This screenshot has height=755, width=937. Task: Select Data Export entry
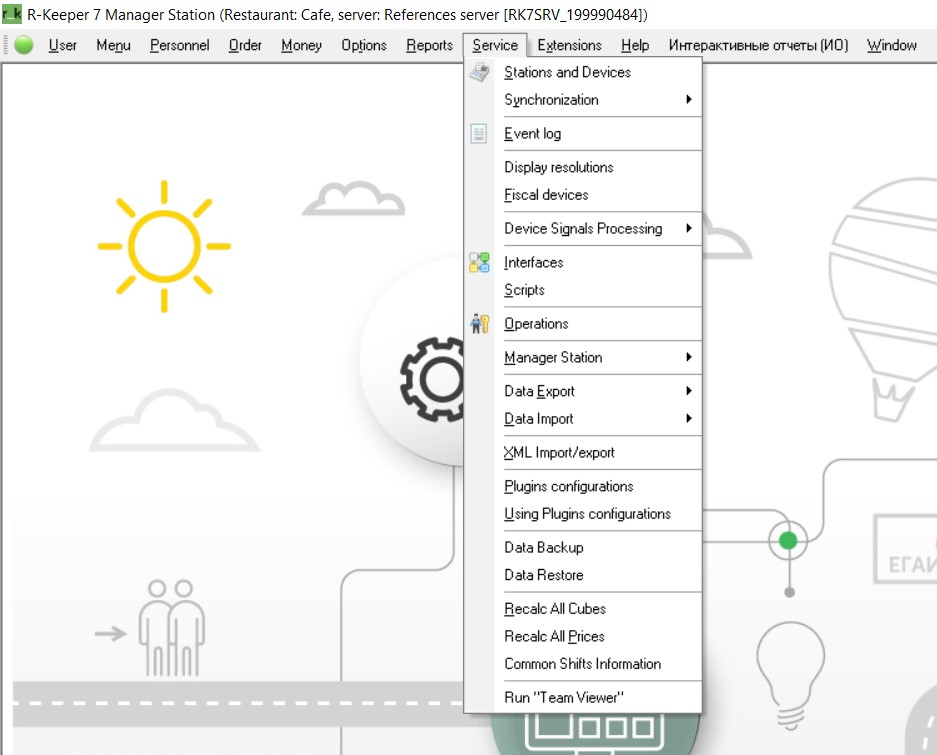[583, 391]
